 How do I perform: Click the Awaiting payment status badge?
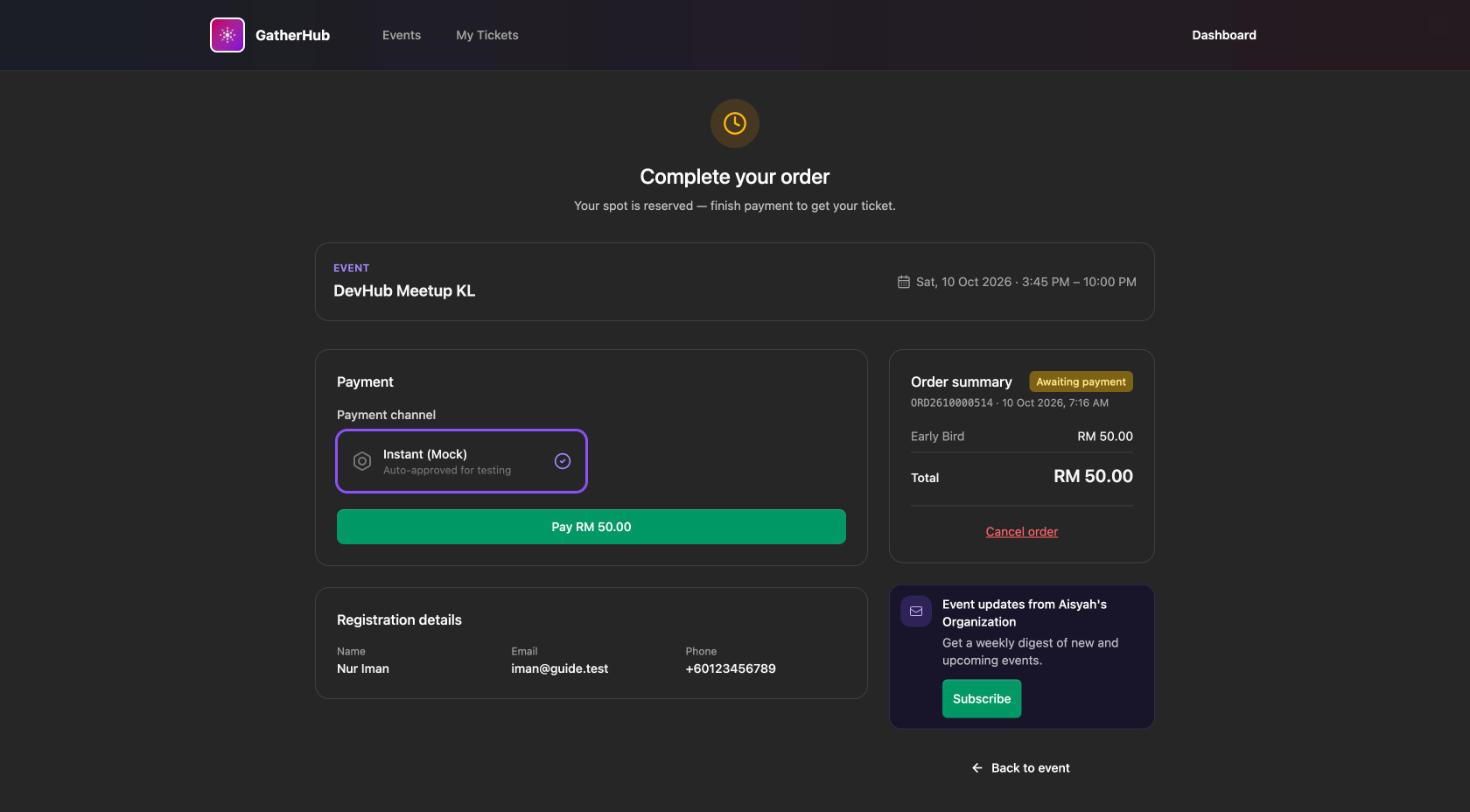(1081, 382)
